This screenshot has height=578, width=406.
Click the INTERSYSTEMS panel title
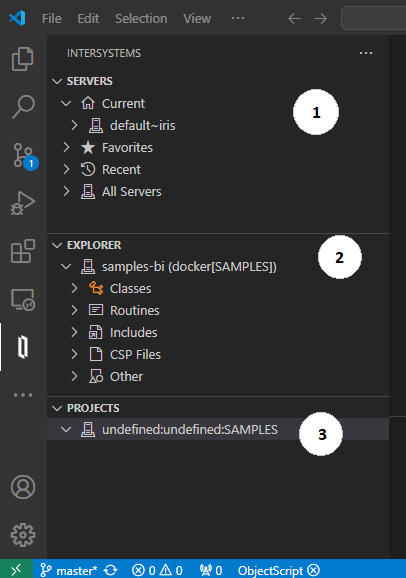(104, 53)
